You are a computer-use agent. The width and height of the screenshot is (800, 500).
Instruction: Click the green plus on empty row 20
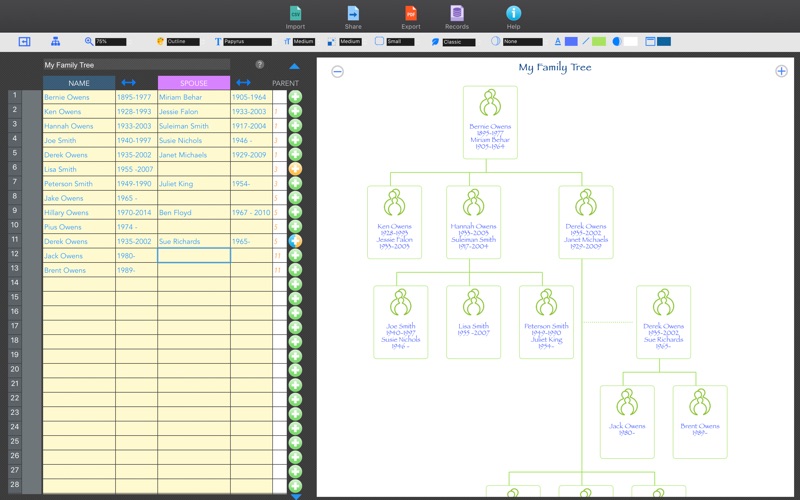click(x=295, y=370)
